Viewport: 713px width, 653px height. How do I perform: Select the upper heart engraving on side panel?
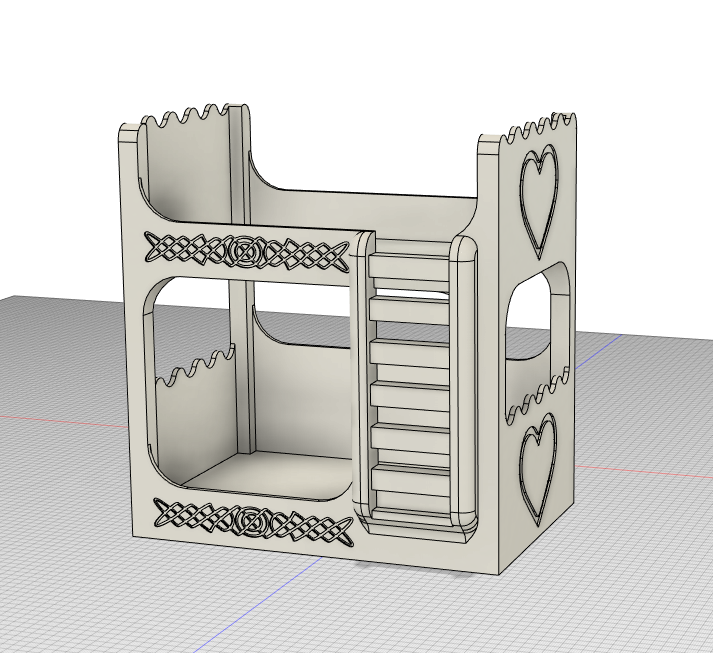(x=539, y=201)
